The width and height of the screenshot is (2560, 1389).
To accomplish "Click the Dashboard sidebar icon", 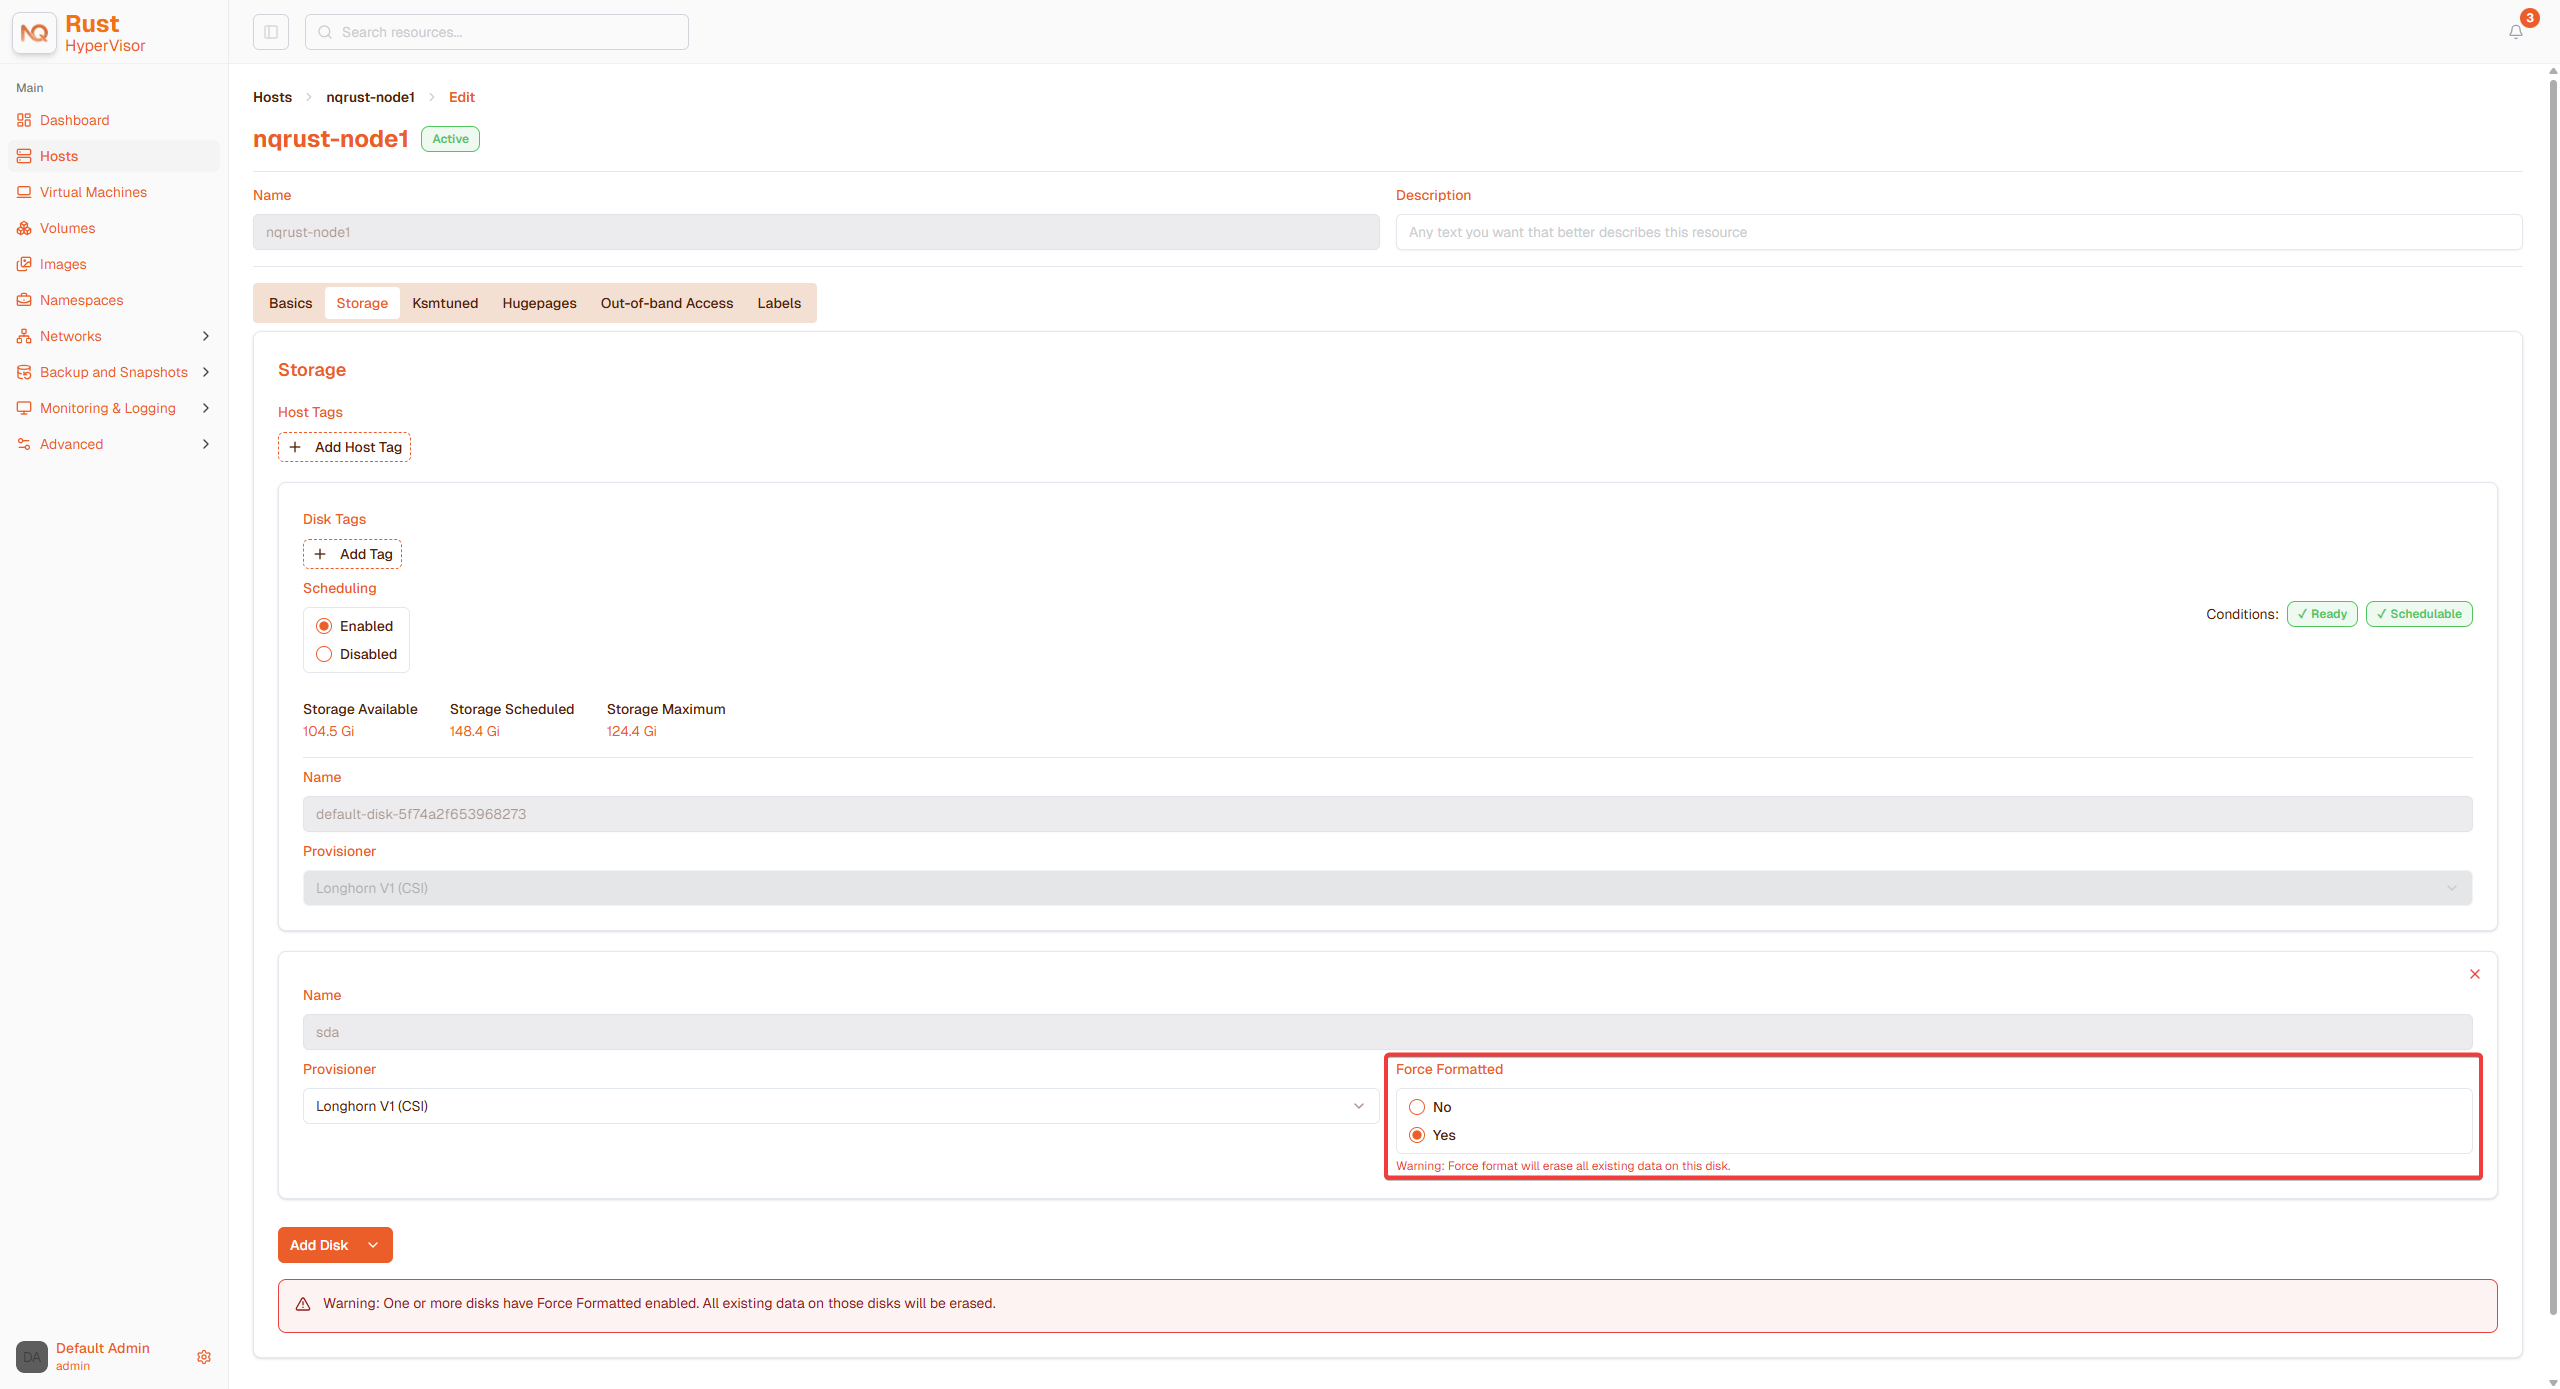I will (x=24, y=120).
